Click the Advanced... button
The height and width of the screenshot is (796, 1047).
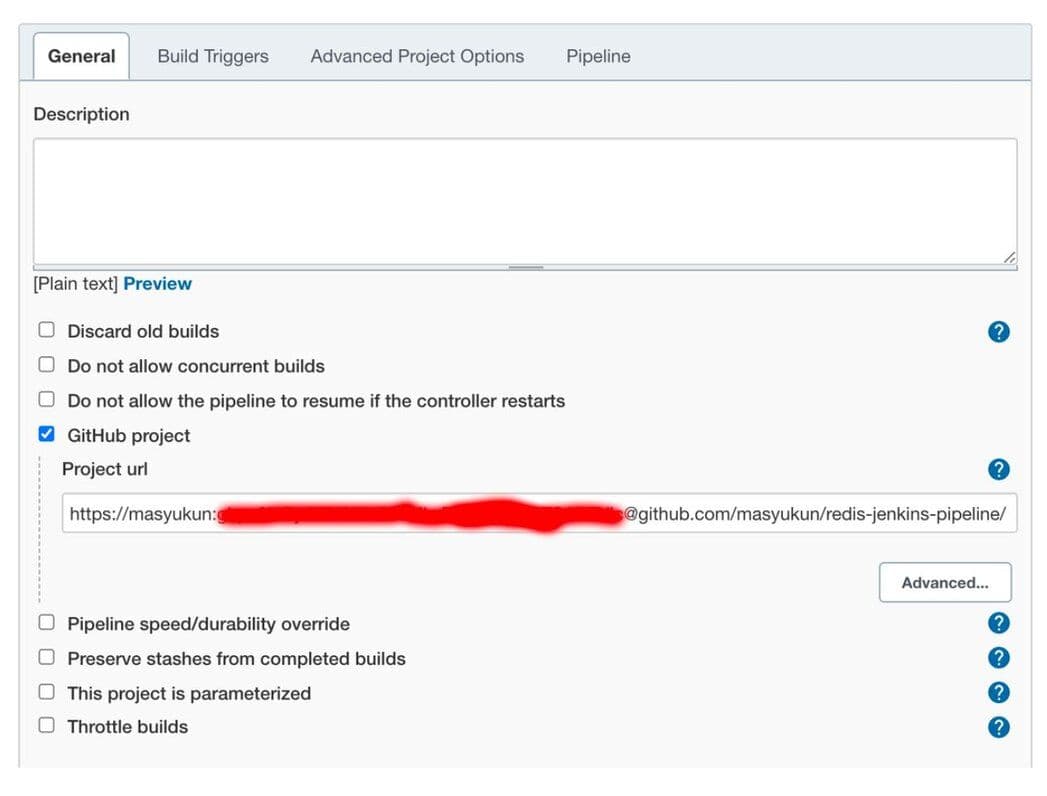pyautogui.click(x=944, y=582)
